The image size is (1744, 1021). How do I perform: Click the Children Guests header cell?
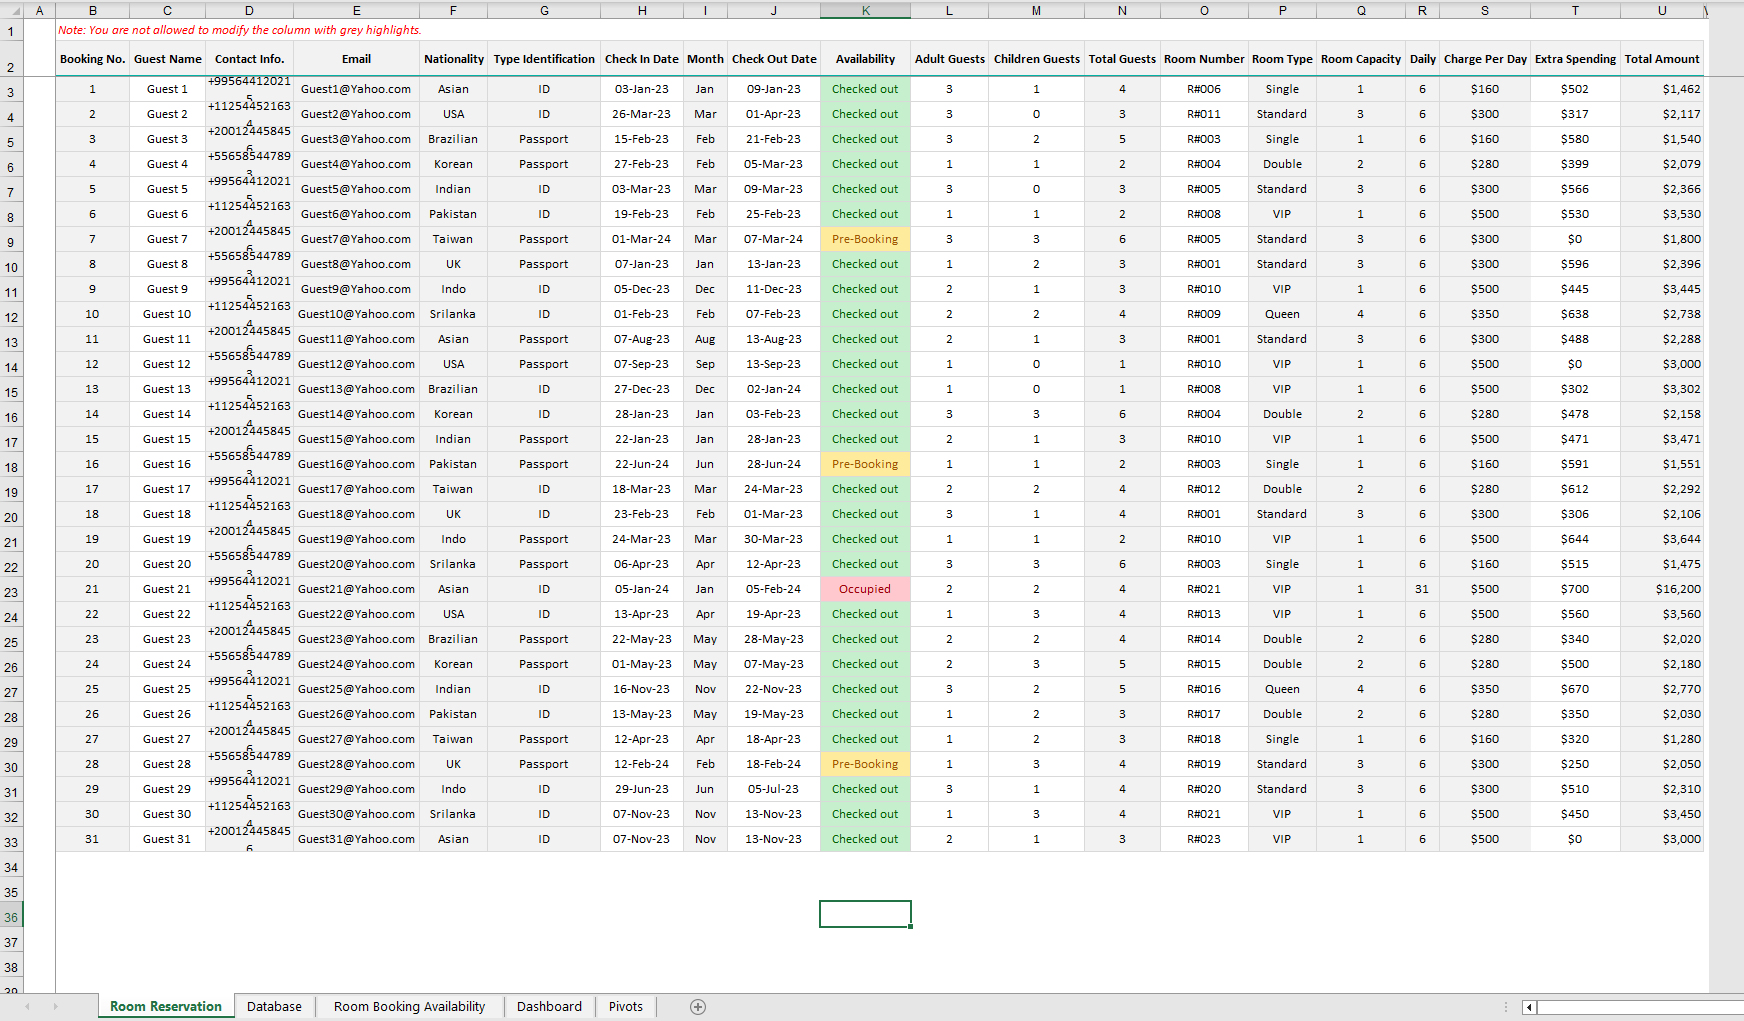point(1036,59)
